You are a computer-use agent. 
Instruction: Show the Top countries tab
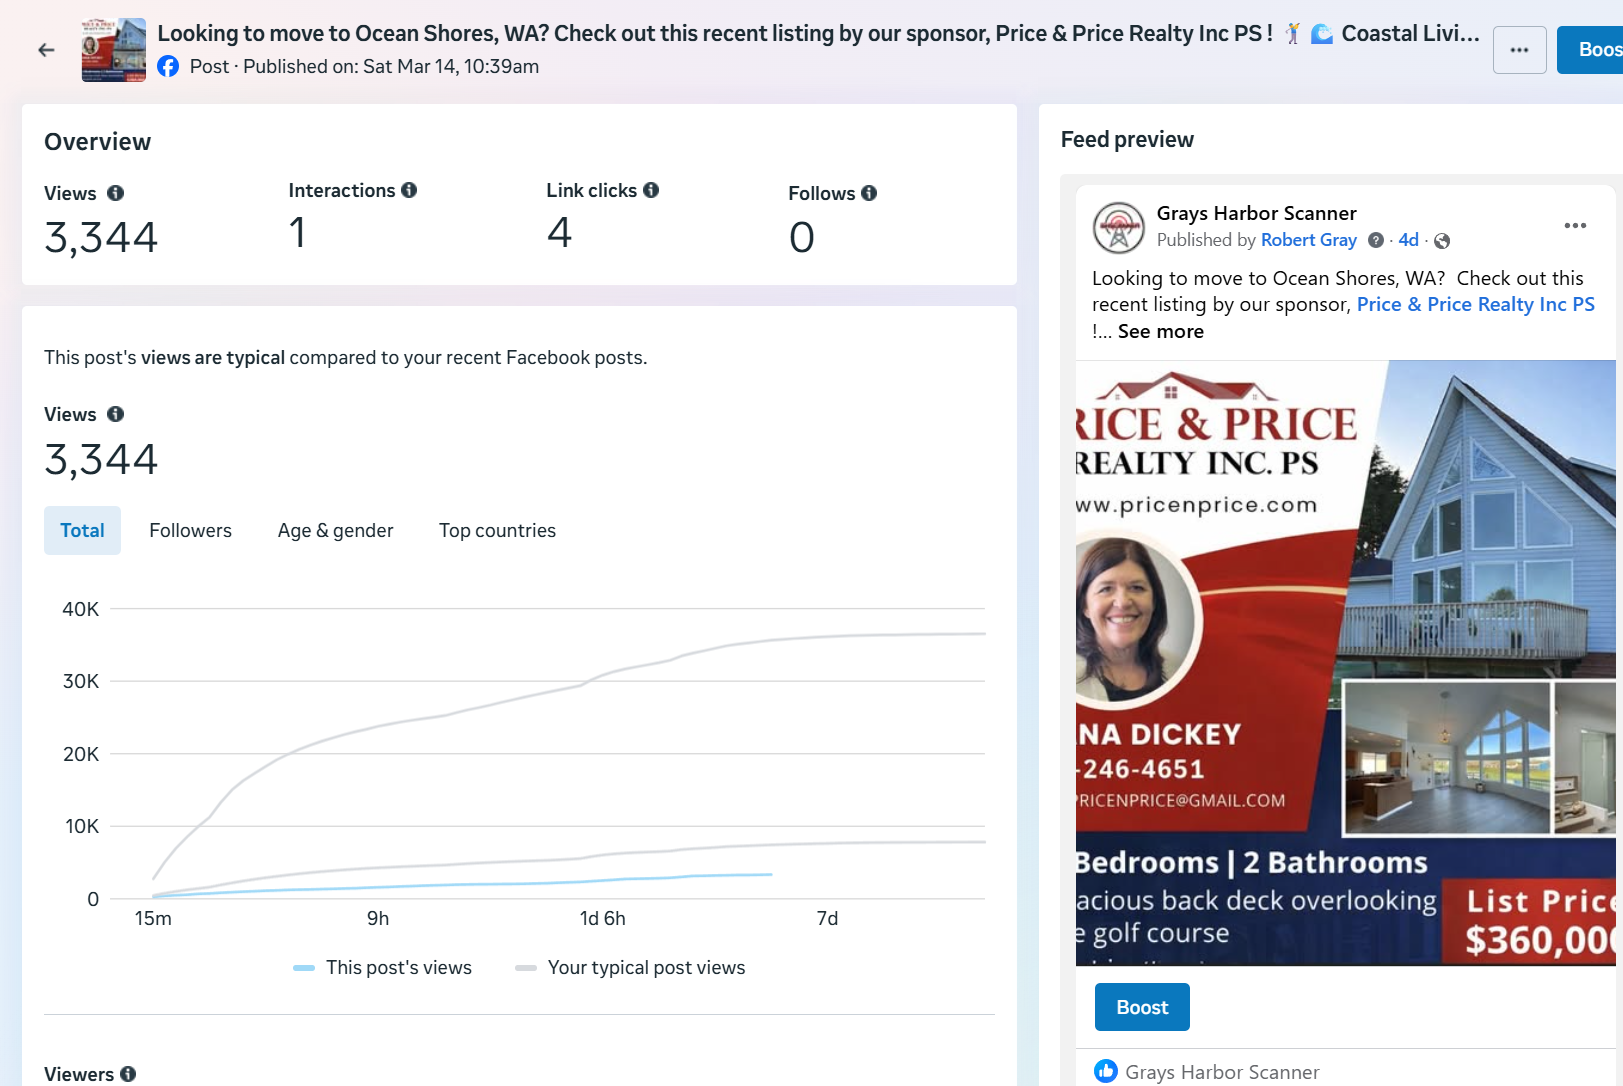click(x=497, y=531)
